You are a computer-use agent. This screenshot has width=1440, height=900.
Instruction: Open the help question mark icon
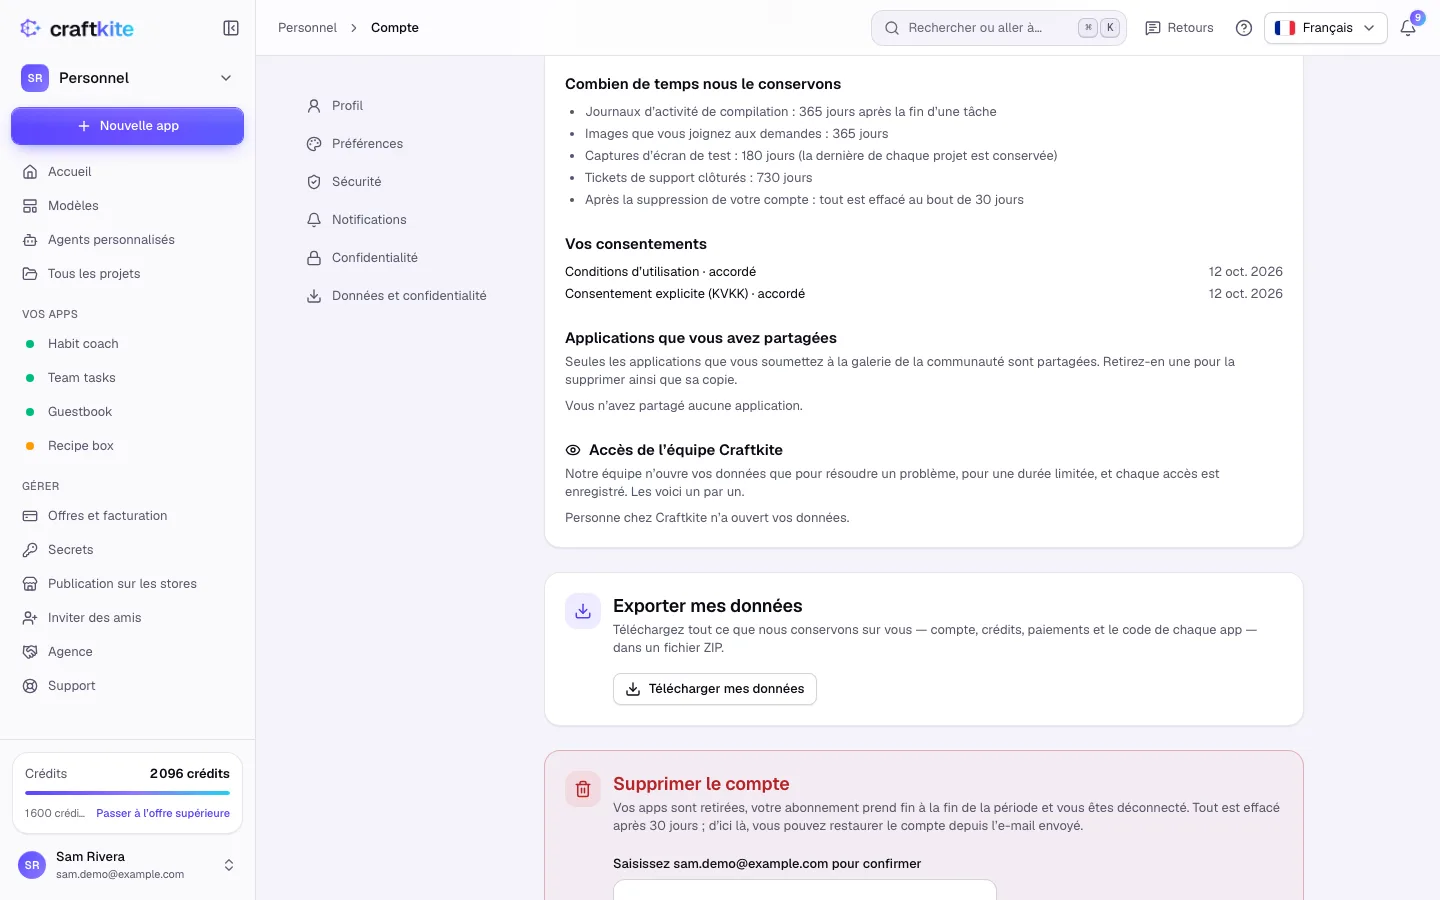(x=1244, y=28)
